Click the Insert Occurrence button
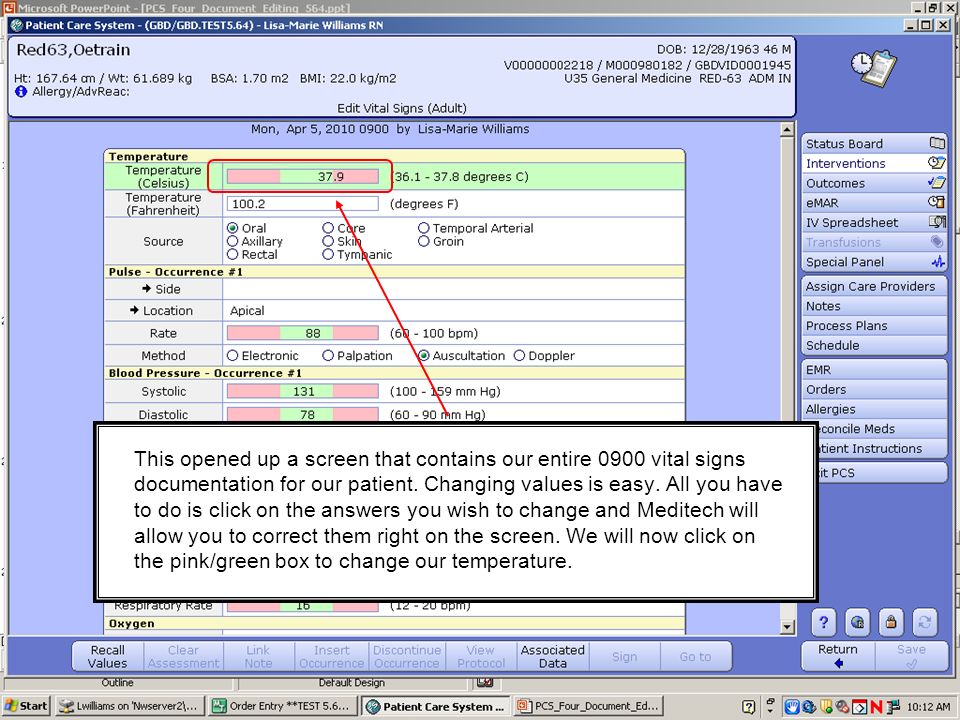The image size is (960, 720). (332, 656)
